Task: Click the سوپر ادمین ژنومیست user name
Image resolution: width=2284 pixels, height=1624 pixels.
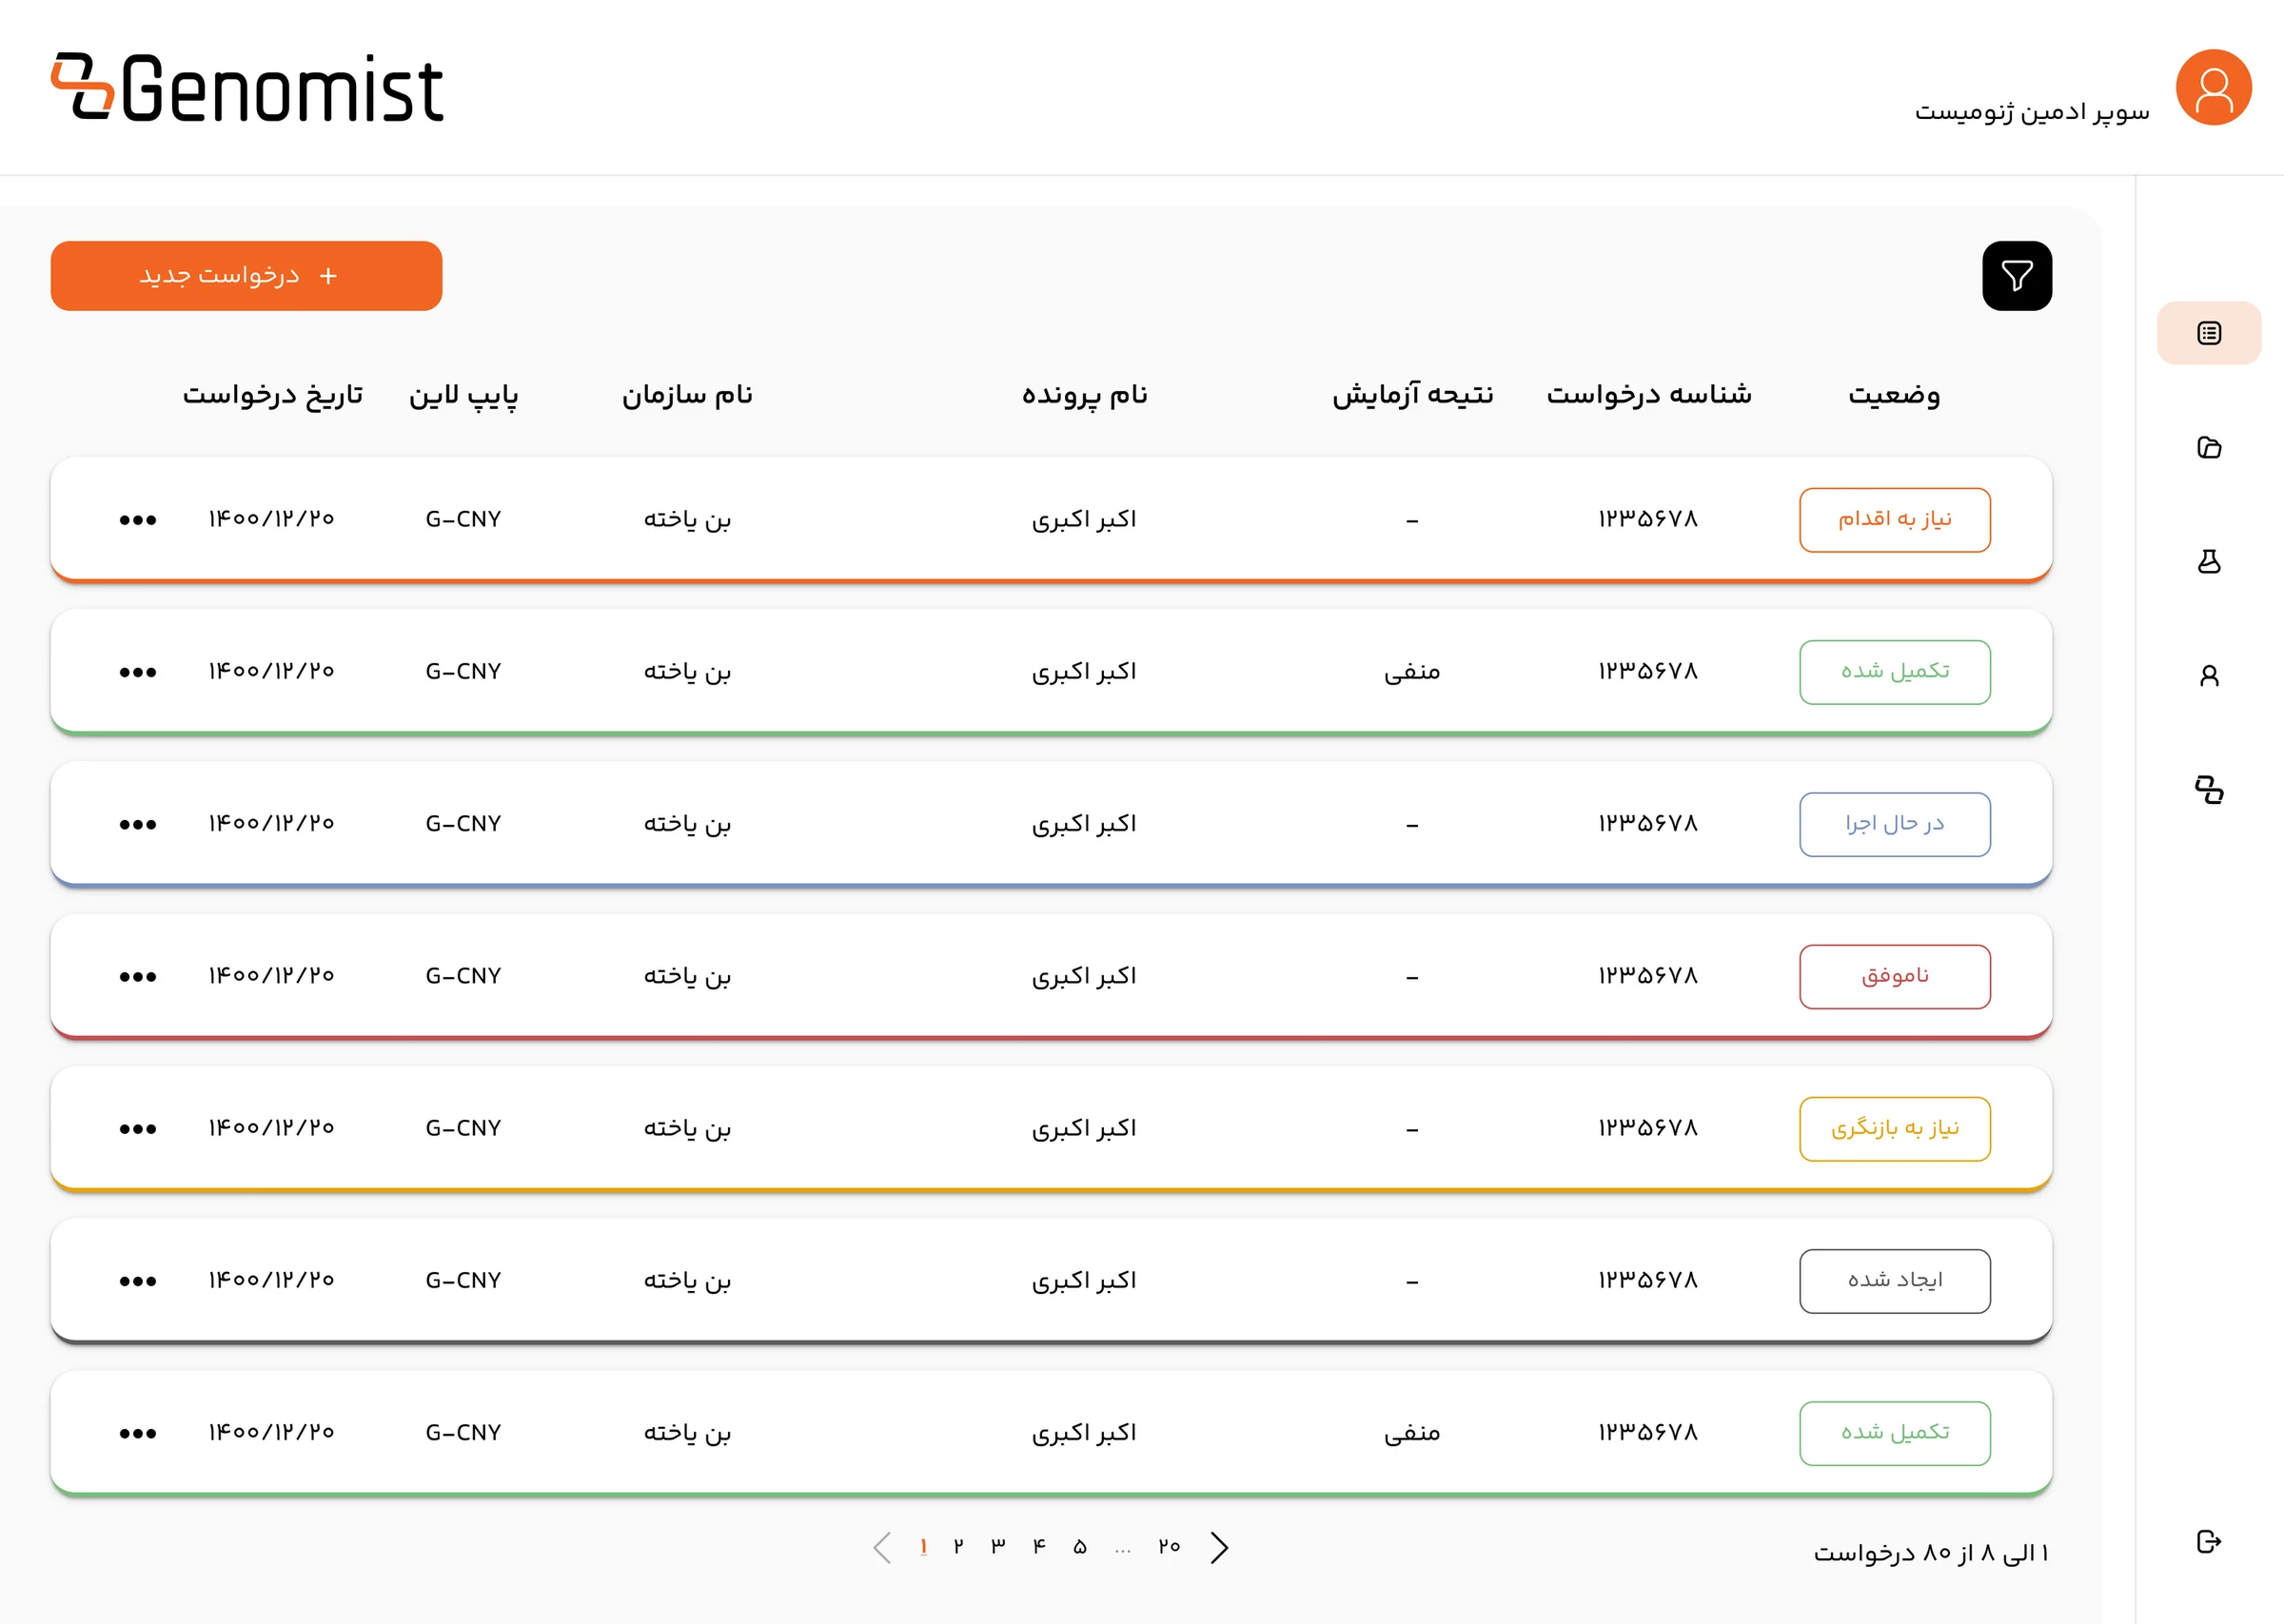Action: 2031,111
